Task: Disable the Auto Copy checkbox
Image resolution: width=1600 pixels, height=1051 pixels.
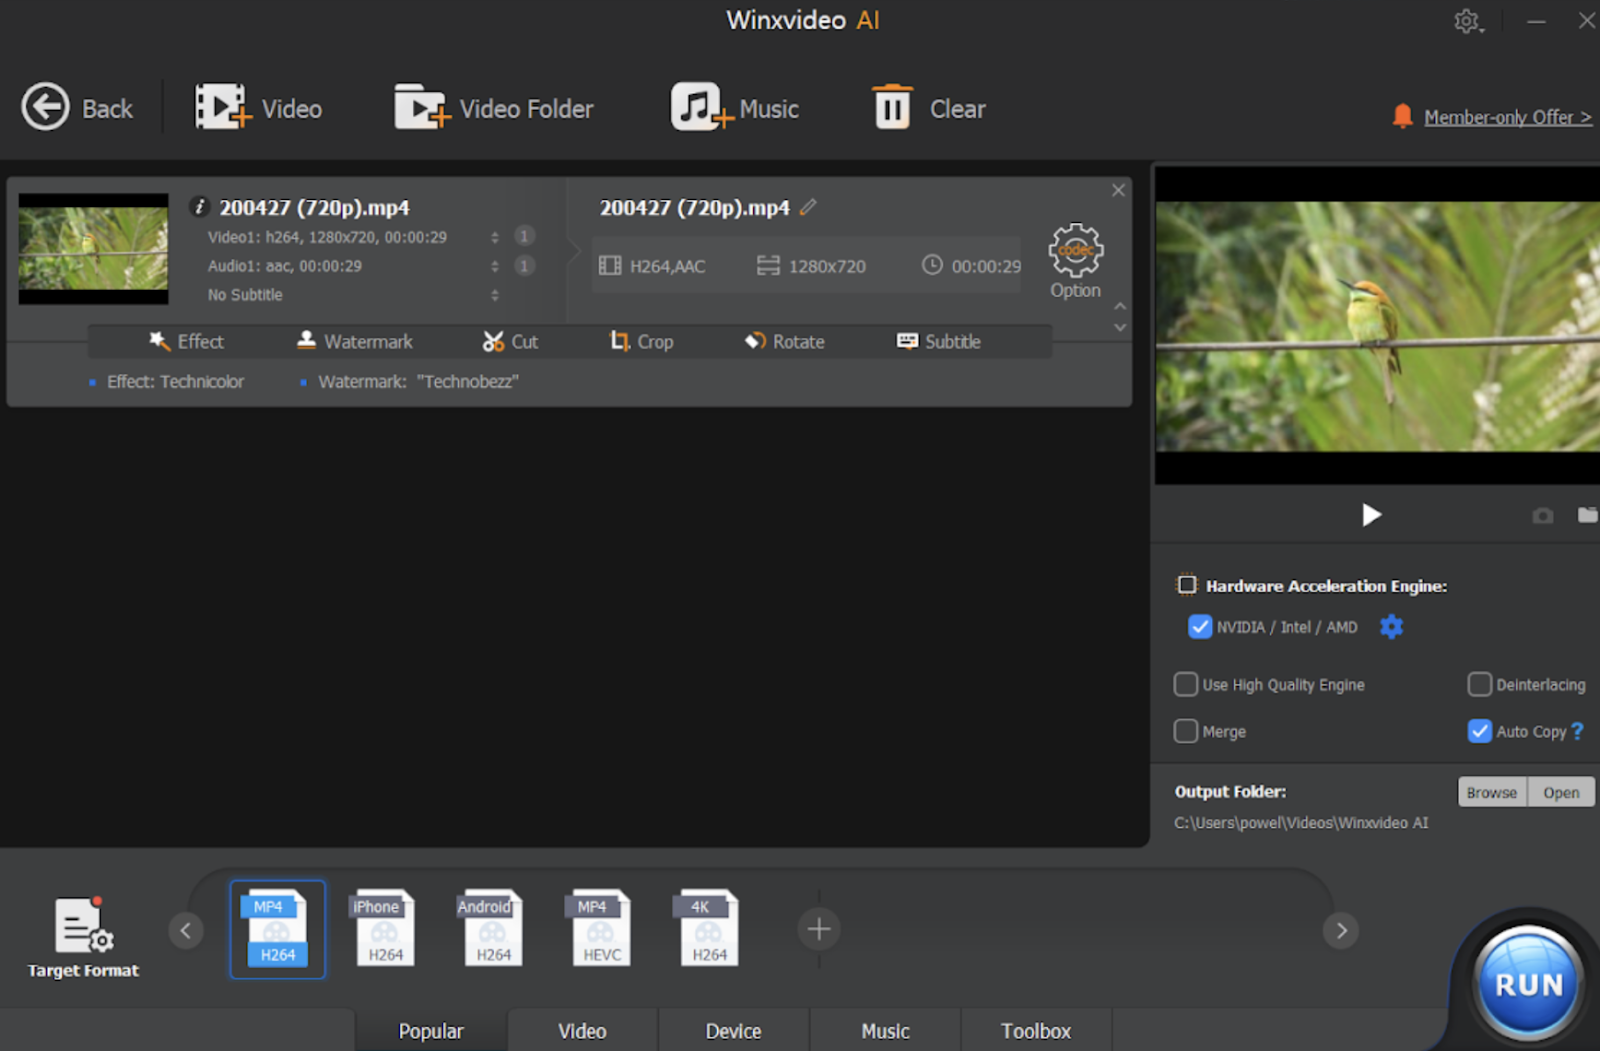Action: click(1479, 731)
